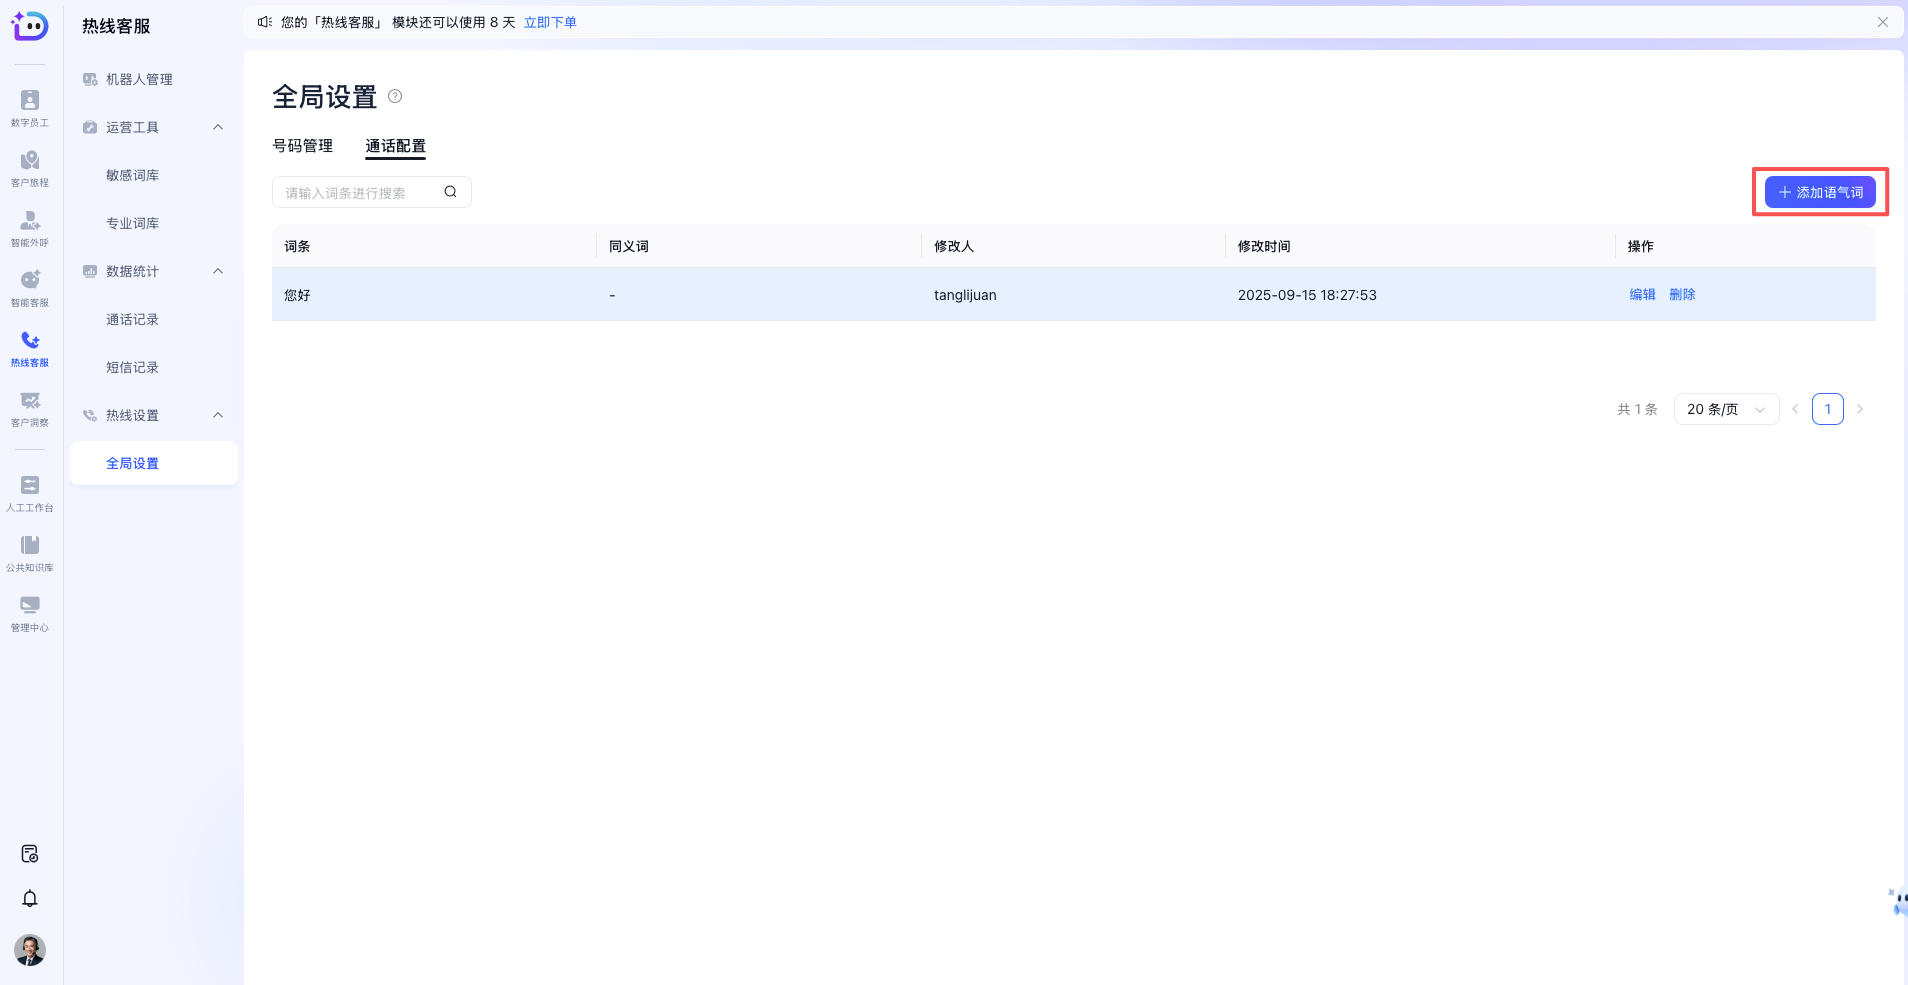The width and height of the screenshot is (1908, 985).
Task: Open the 智能客服 sidebar icon
Action: point(30,288)
